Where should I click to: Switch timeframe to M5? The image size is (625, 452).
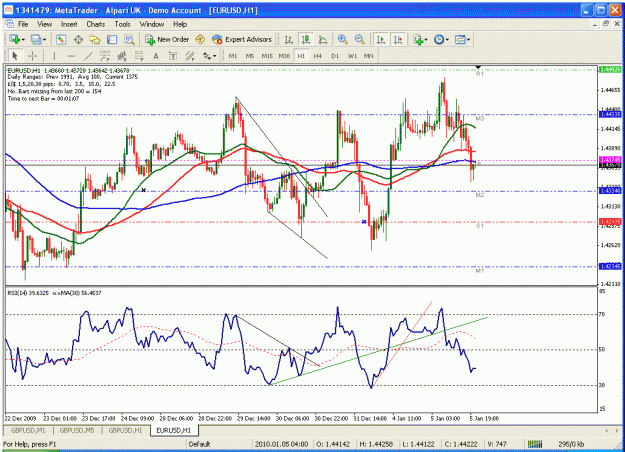pos(250,56)
